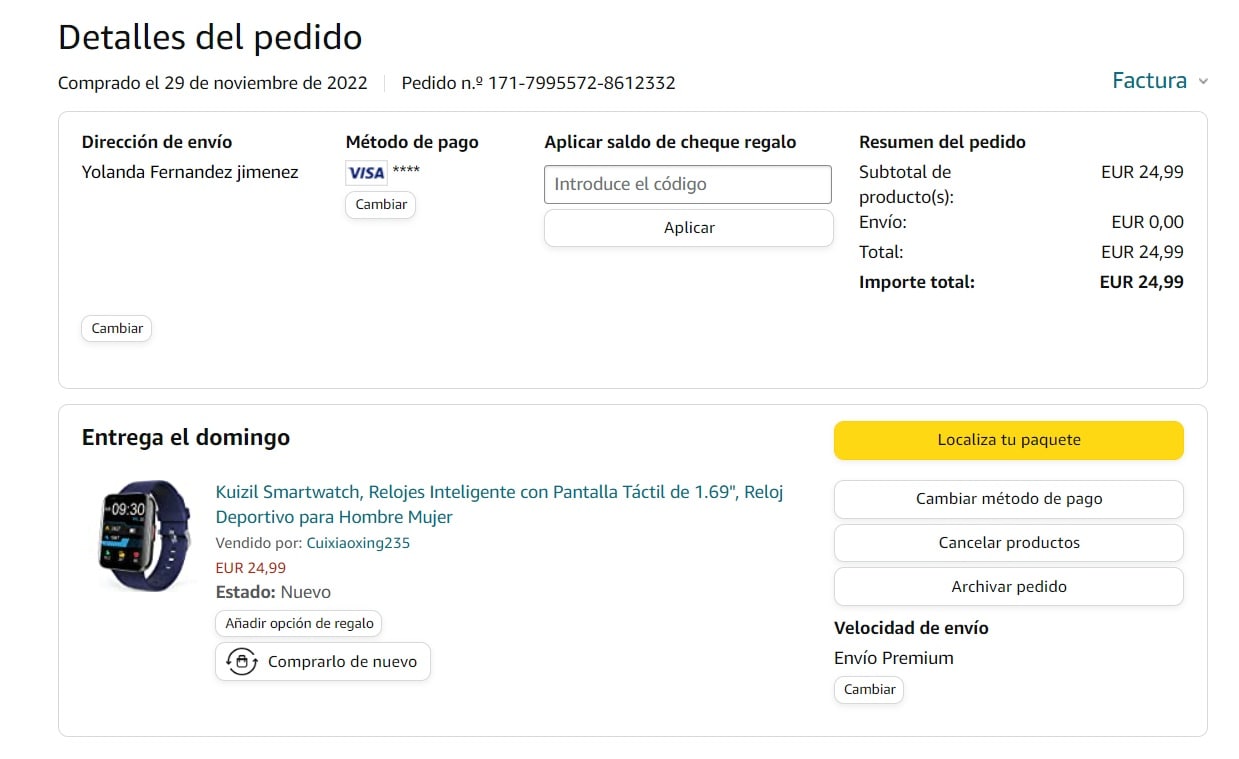Change the payment method below the Visa card

click(380, 205)
